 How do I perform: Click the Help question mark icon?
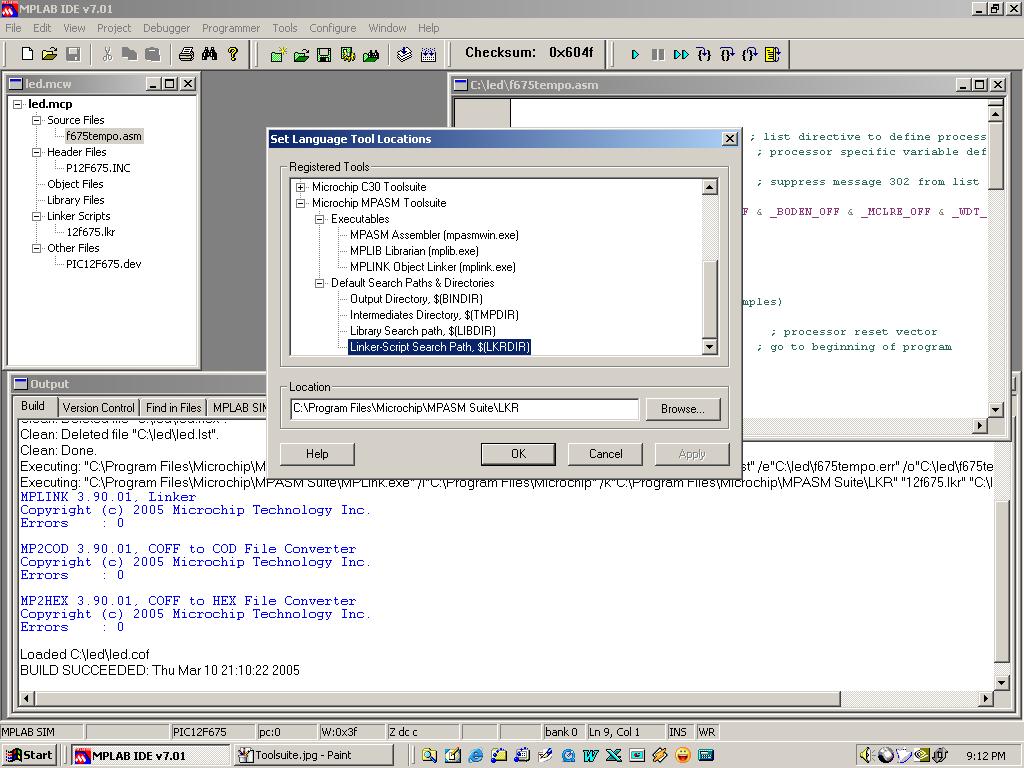tap(233, 54)
